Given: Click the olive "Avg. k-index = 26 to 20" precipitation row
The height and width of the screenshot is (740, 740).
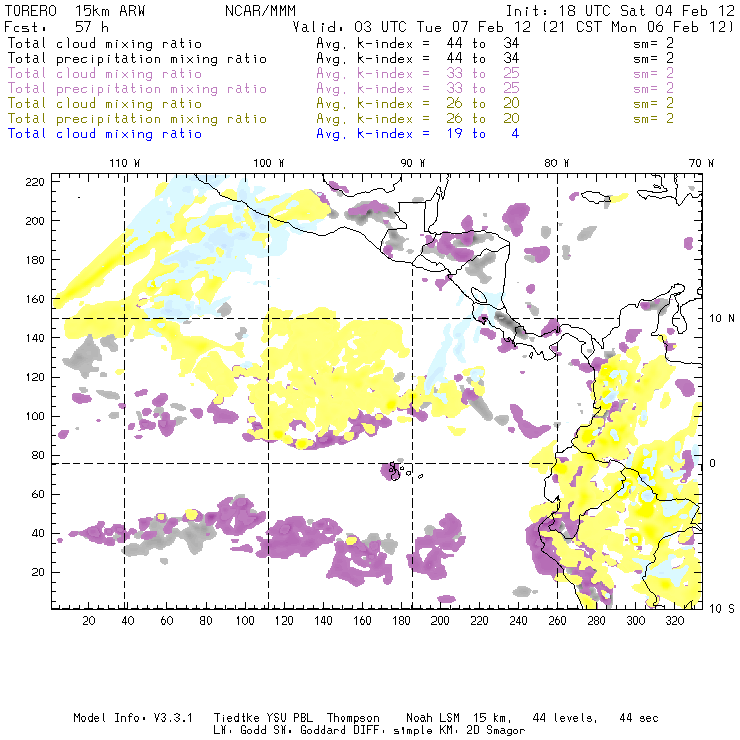Looking at the screenshot, I should (x=418, y=118).
